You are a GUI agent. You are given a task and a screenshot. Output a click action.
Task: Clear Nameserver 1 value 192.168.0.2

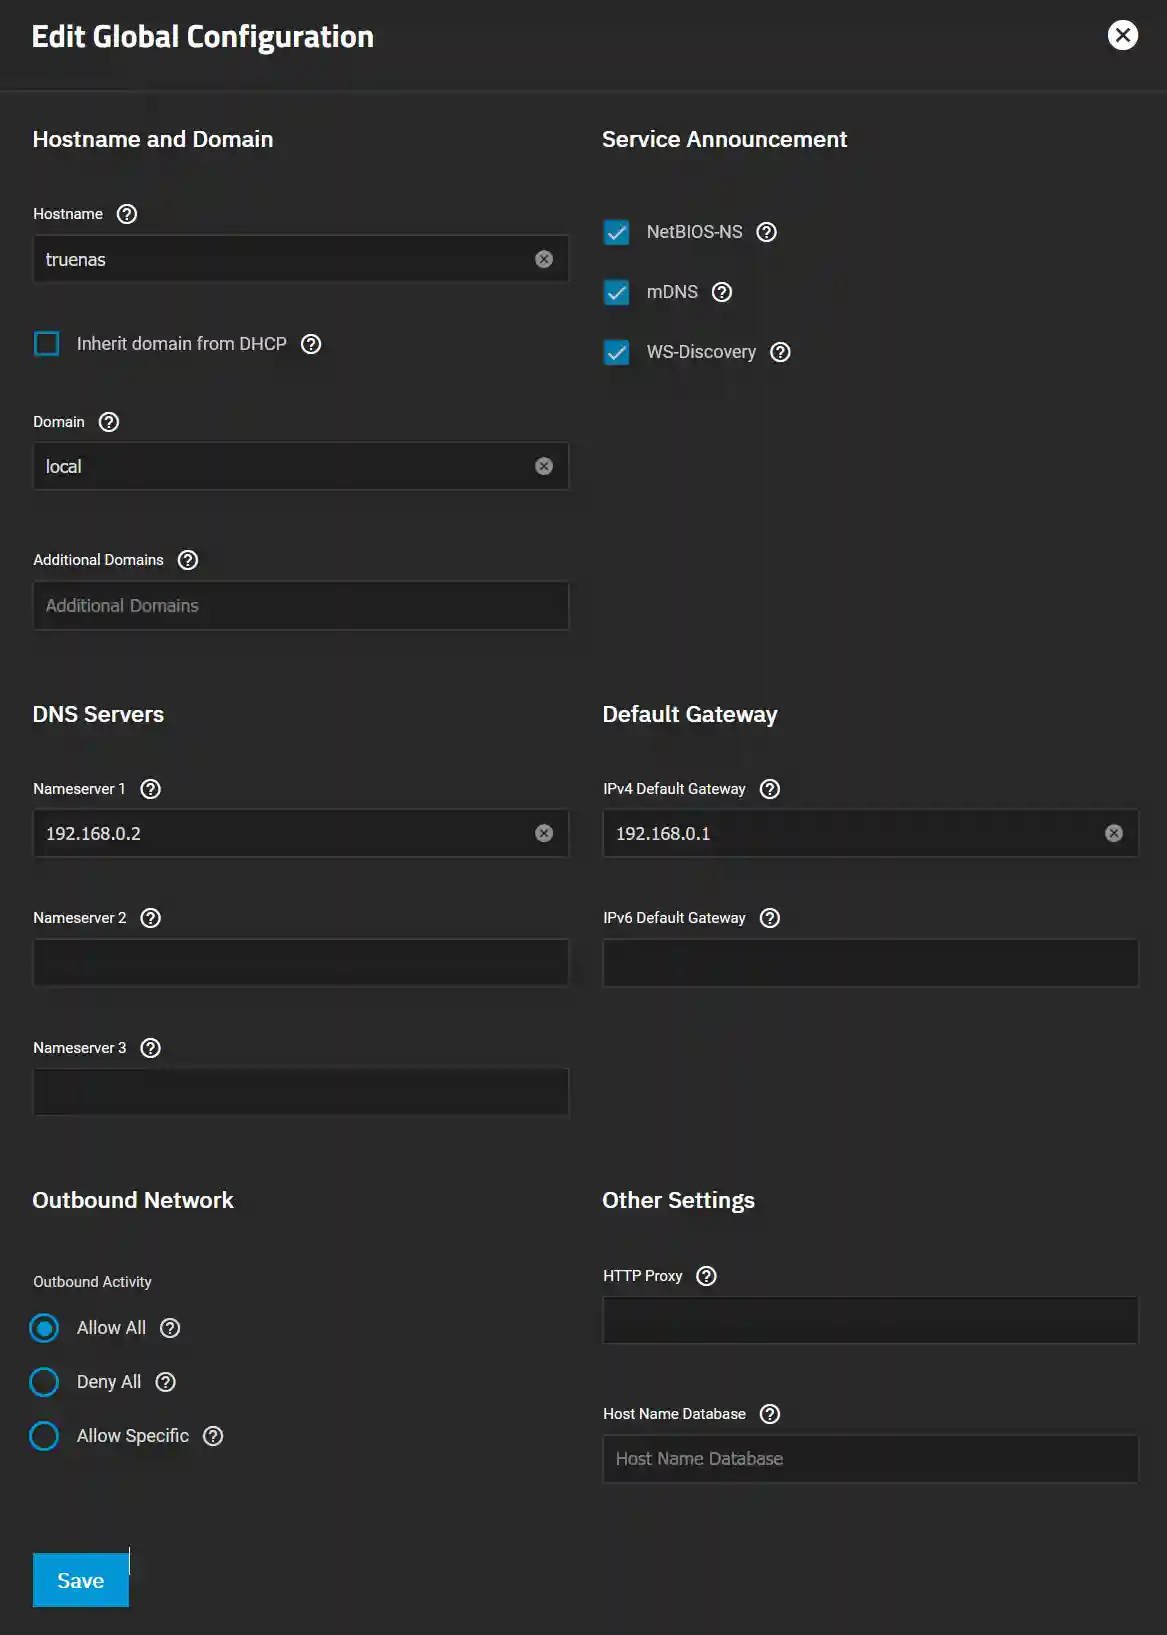(544, 833)
